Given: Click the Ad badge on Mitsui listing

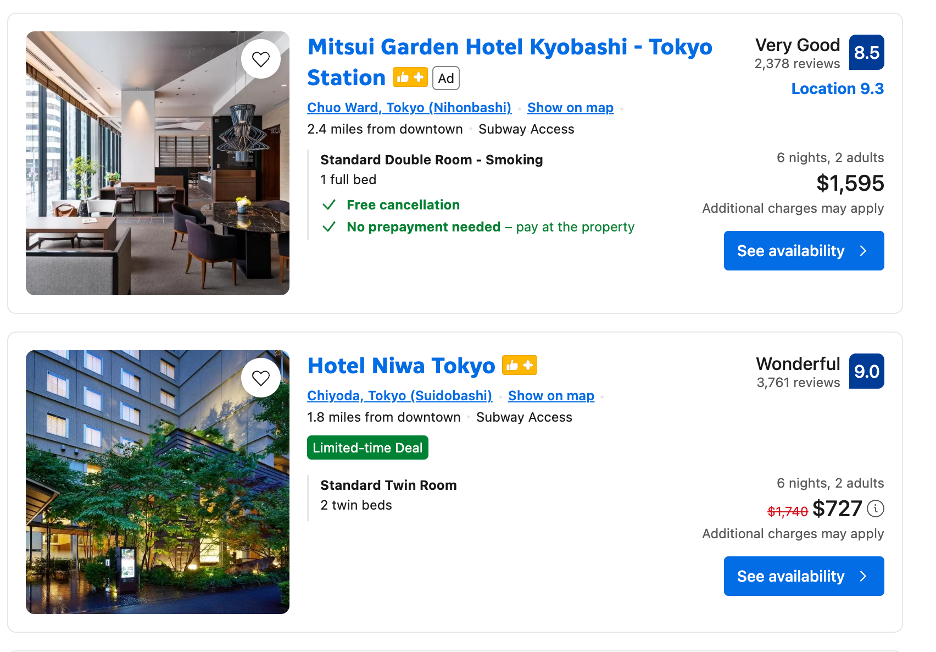Looking at the screenshot, I should point(446,78).
